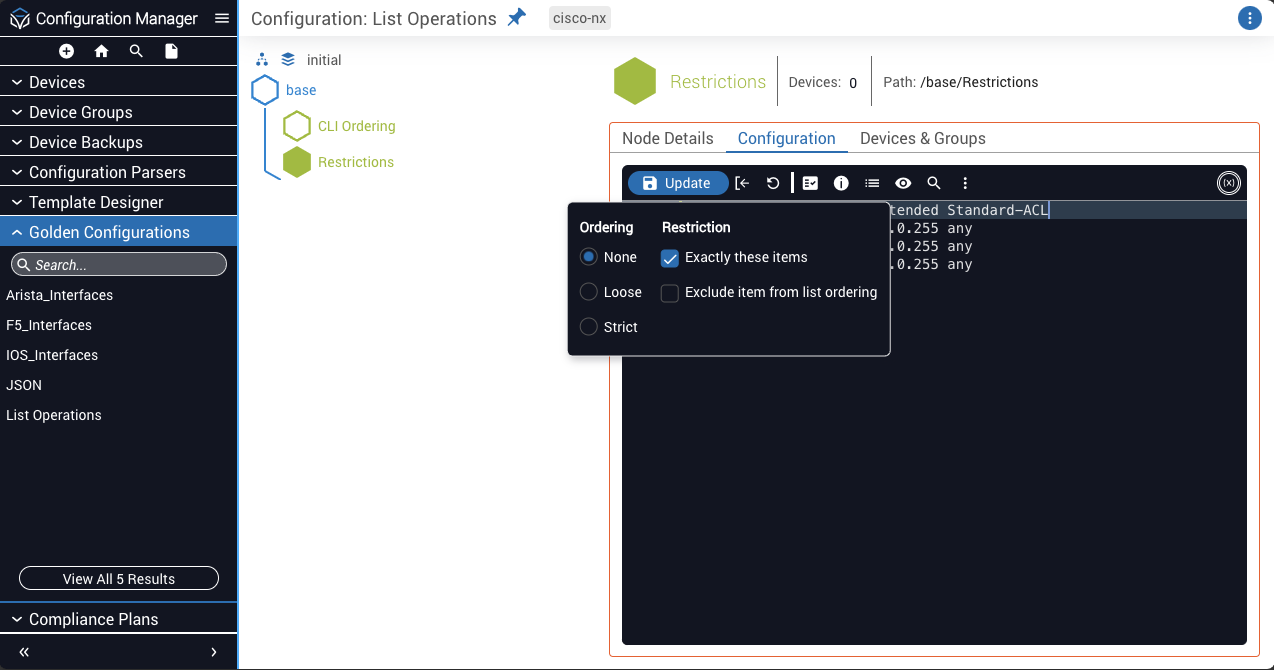Select the Loose ordering radio button

point(589,292)
